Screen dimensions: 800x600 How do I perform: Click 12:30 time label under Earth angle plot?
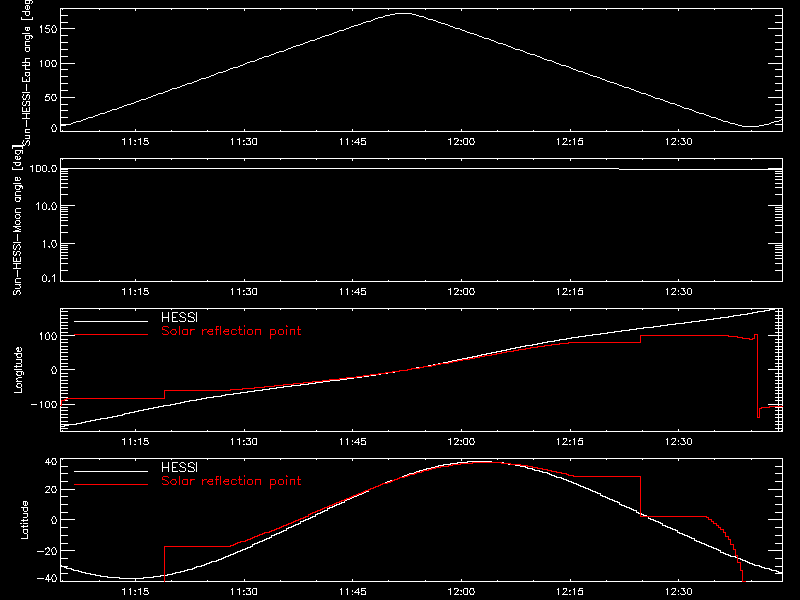coord(679,141)
